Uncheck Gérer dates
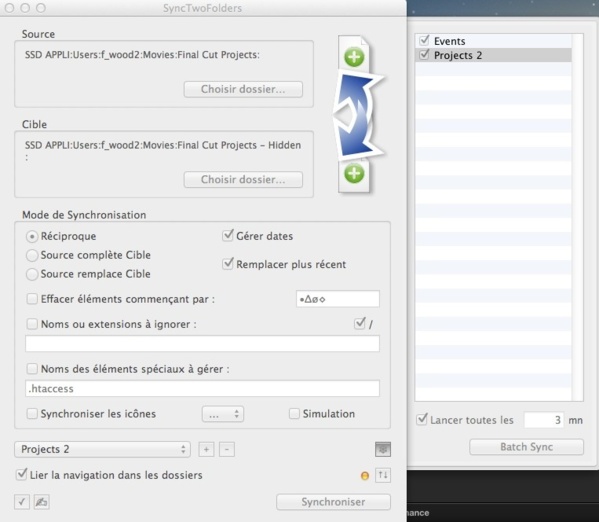 click(228, 235)
